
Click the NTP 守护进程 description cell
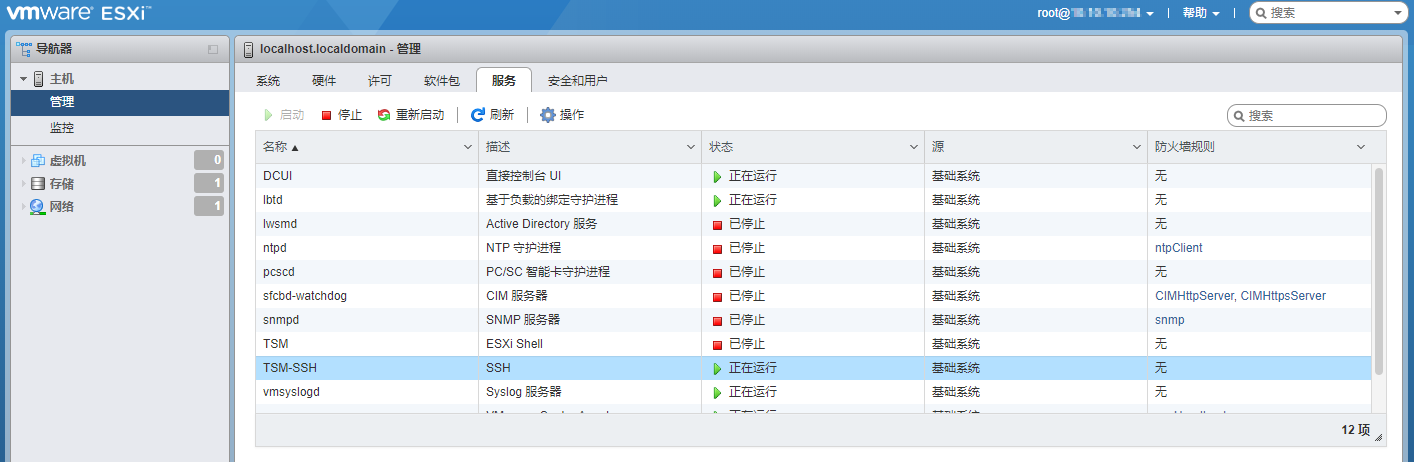coord(523,248)
